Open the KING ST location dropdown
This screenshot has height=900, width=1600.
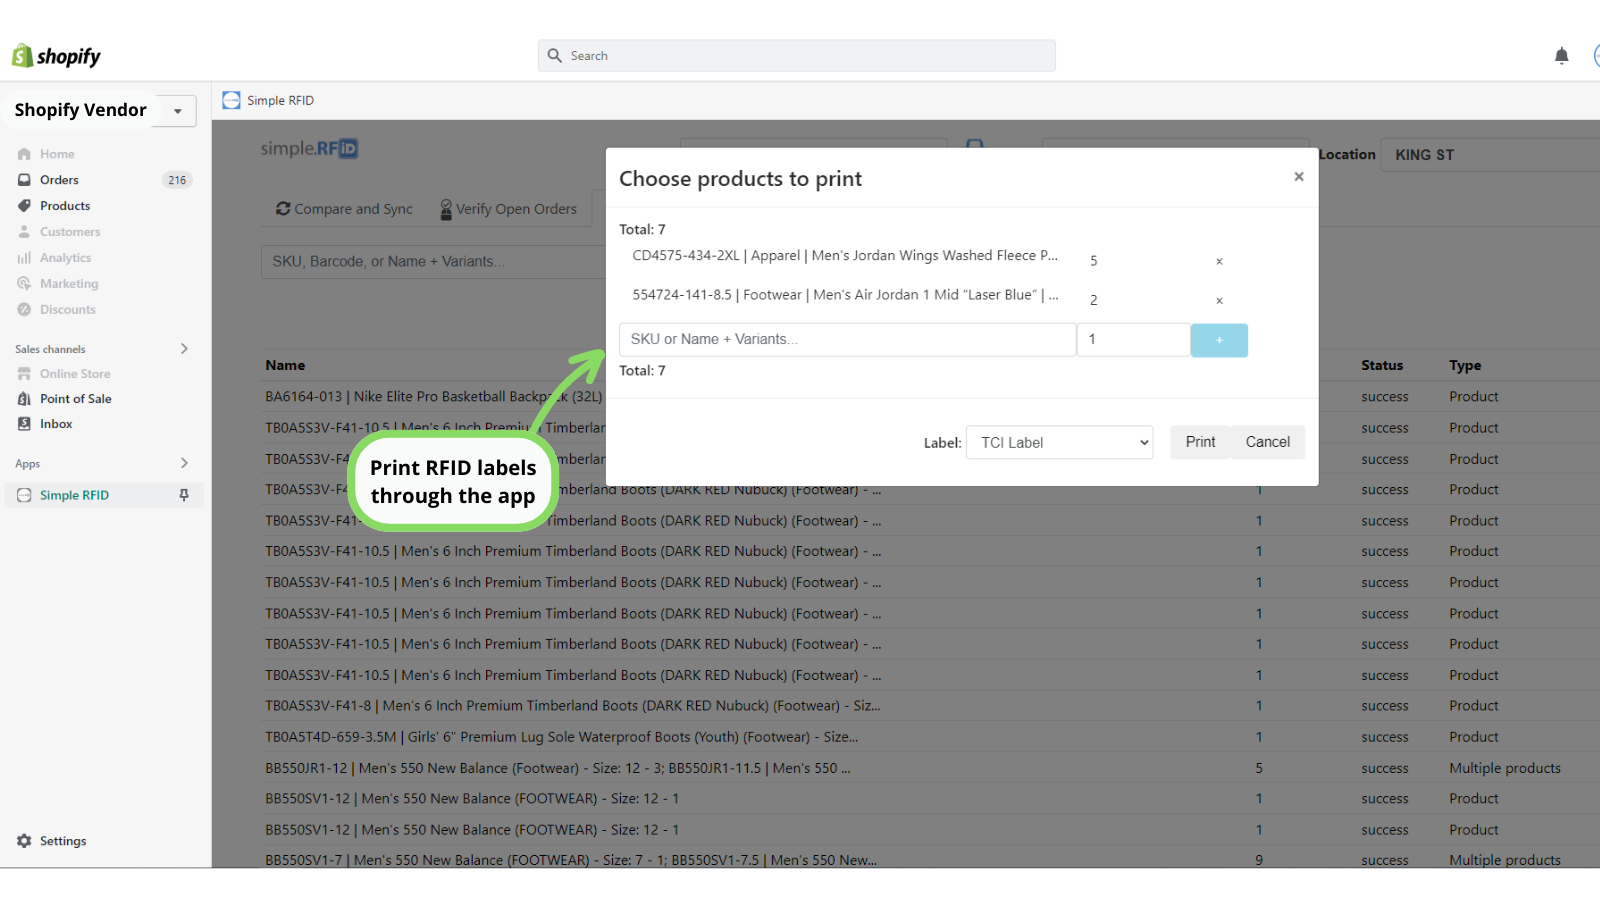pos(1490,155)
